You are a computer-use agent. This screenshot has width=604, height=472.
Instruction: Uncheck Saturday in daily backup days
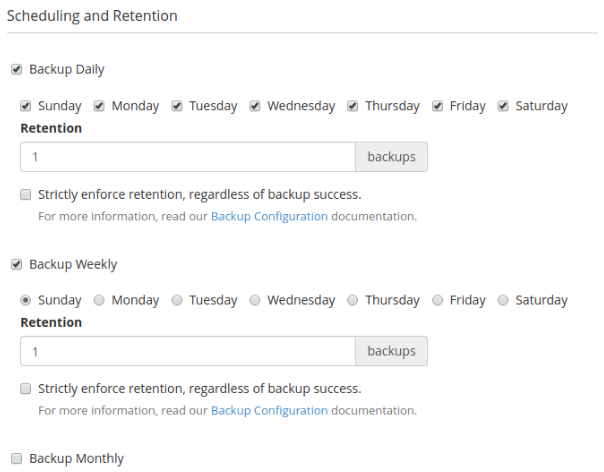[x=504, y=106]
